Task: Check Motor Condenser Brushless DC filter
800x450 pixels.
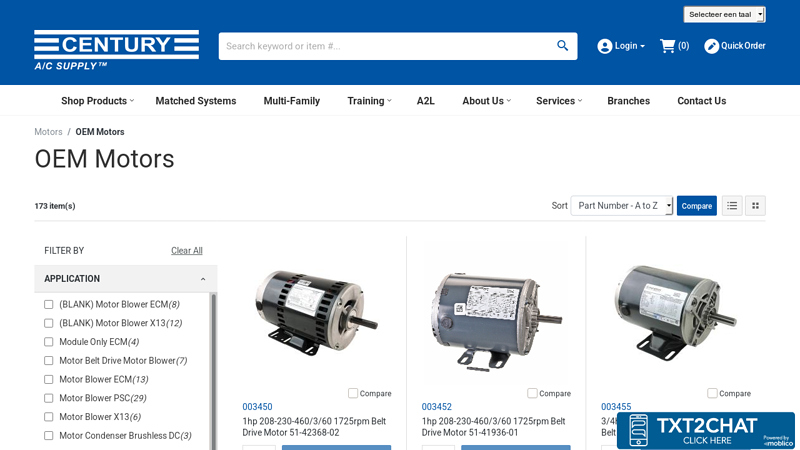Action: coord(48,436)
